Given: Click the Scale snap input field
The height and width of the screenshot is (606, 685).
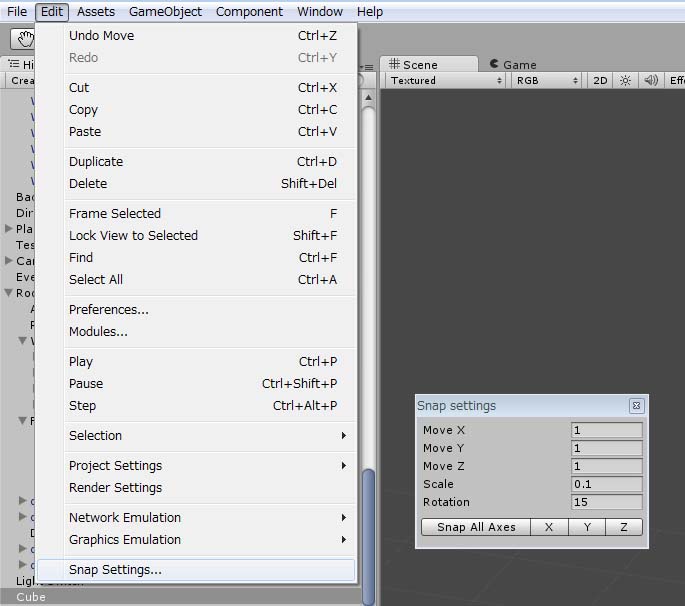Looking at the screenshot, I should pyautogui.click(x=606, y=484).
